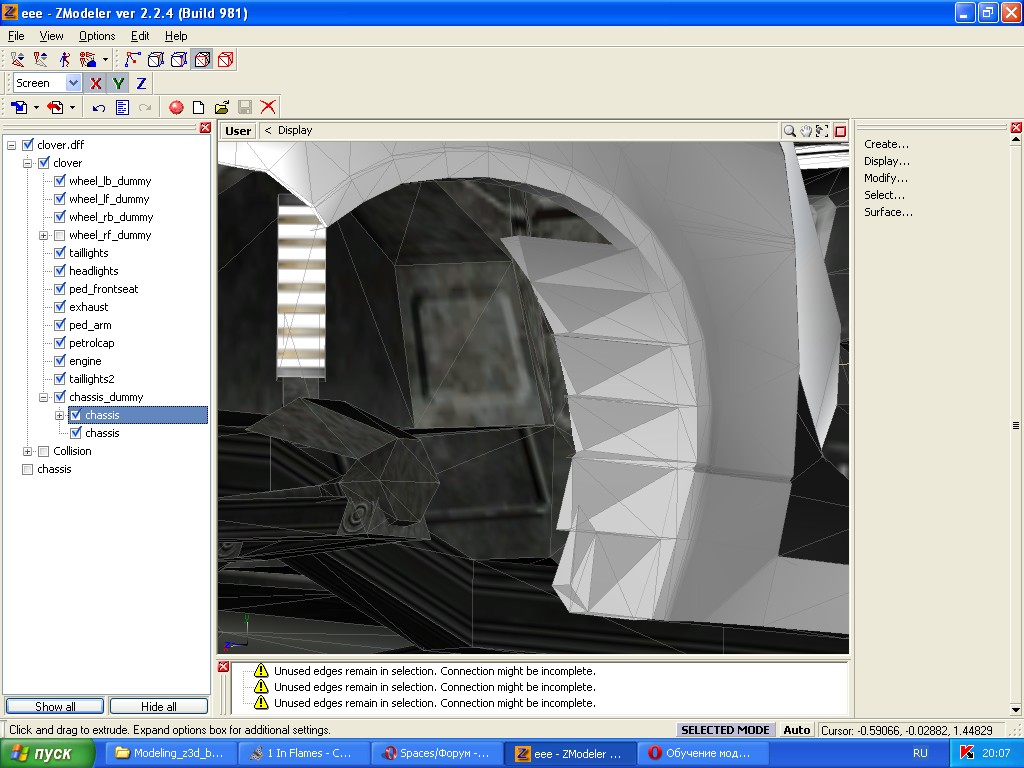Uncheck the wheel_lb_dummy checkbox
The height and width of the screenshot is (768, 1024).
tap(60, 181)
